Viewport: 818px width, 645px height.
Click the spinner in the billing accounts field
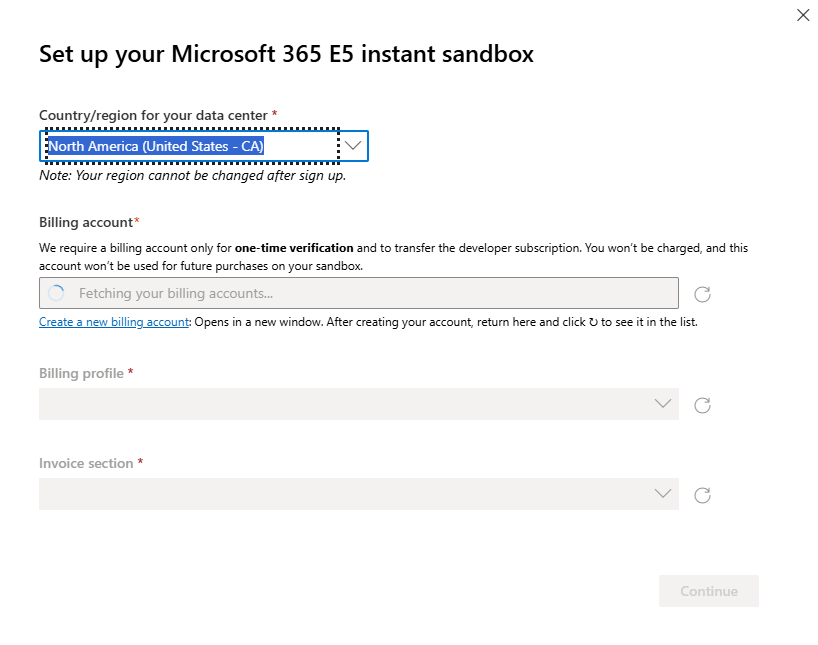coord(56,293)
